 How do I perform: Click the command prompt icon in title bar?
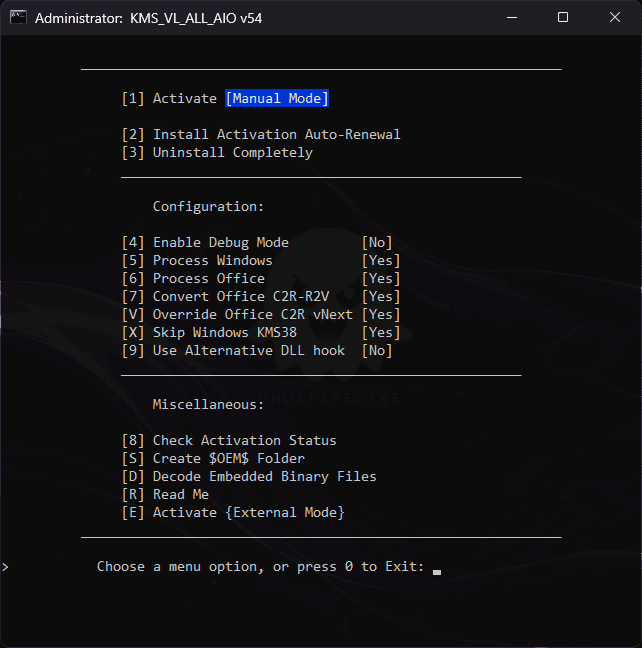(18, 18)
